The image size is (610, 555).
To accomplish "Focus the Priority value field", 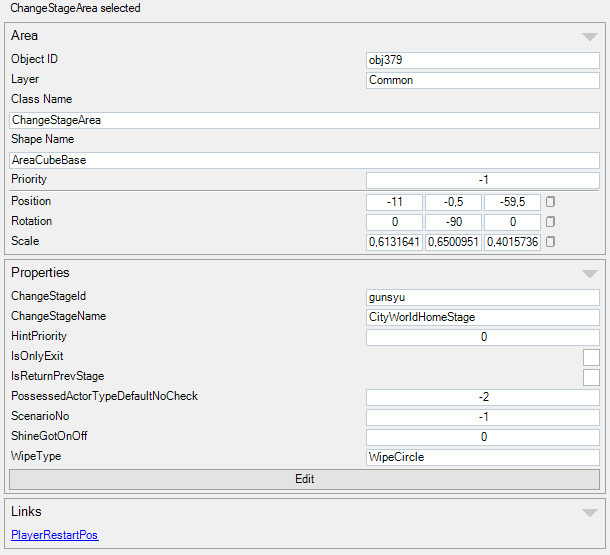I will pos(482,180).
